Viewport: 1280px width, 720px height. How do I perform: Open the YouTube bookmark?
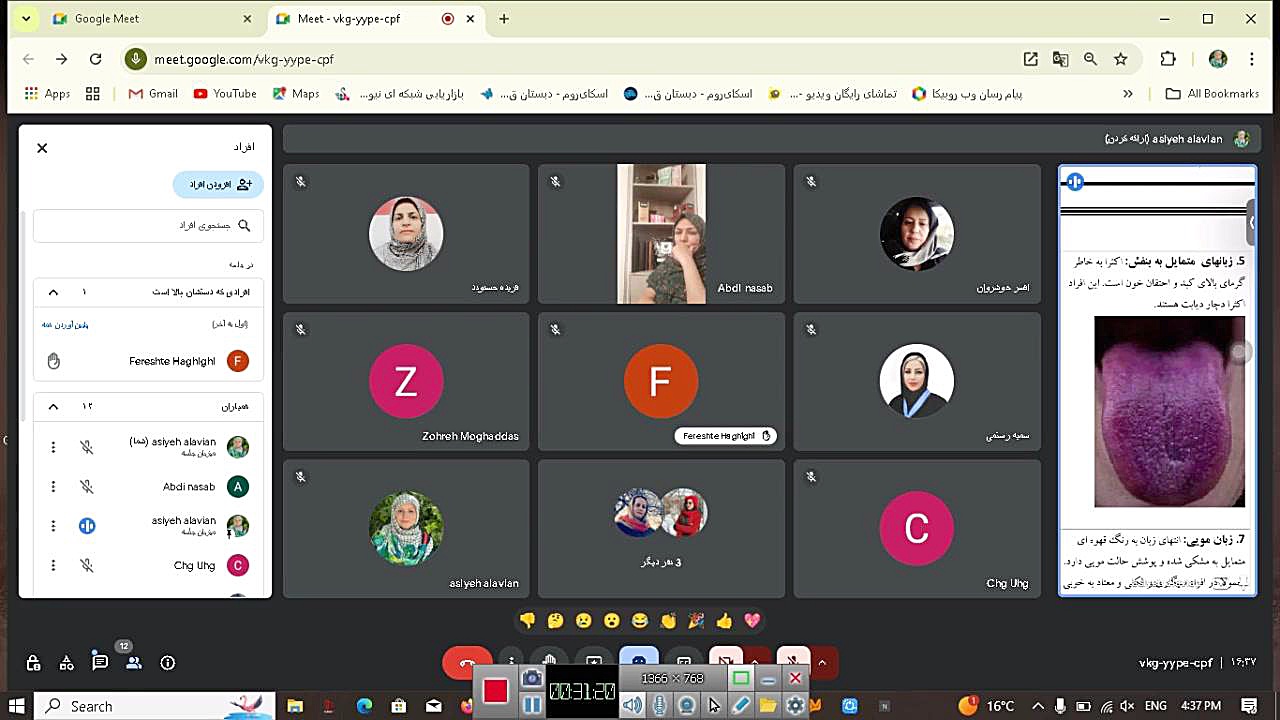(225, 94)
